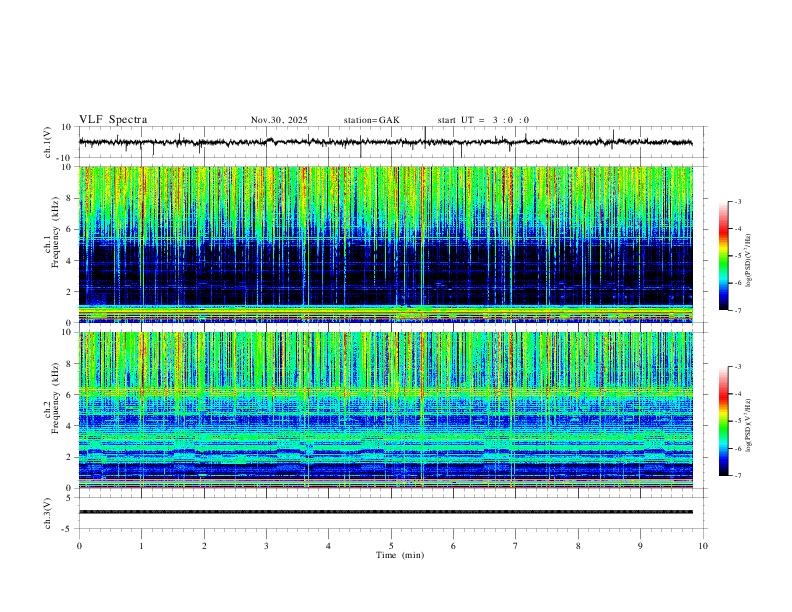Click the '-7' label of lower color bar

(x=737, y=475)
